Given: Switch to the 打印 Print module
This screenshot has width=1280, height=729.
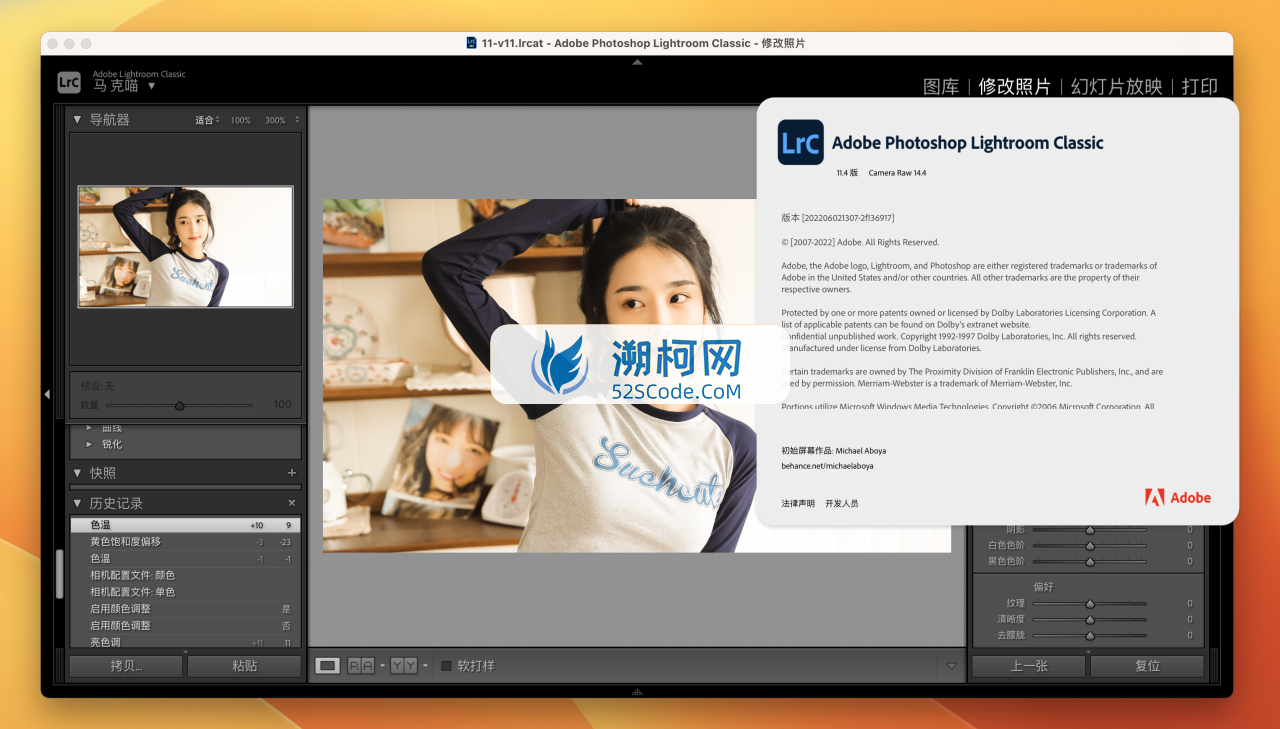Looking at the screenshot, I should pos(1200,87).
